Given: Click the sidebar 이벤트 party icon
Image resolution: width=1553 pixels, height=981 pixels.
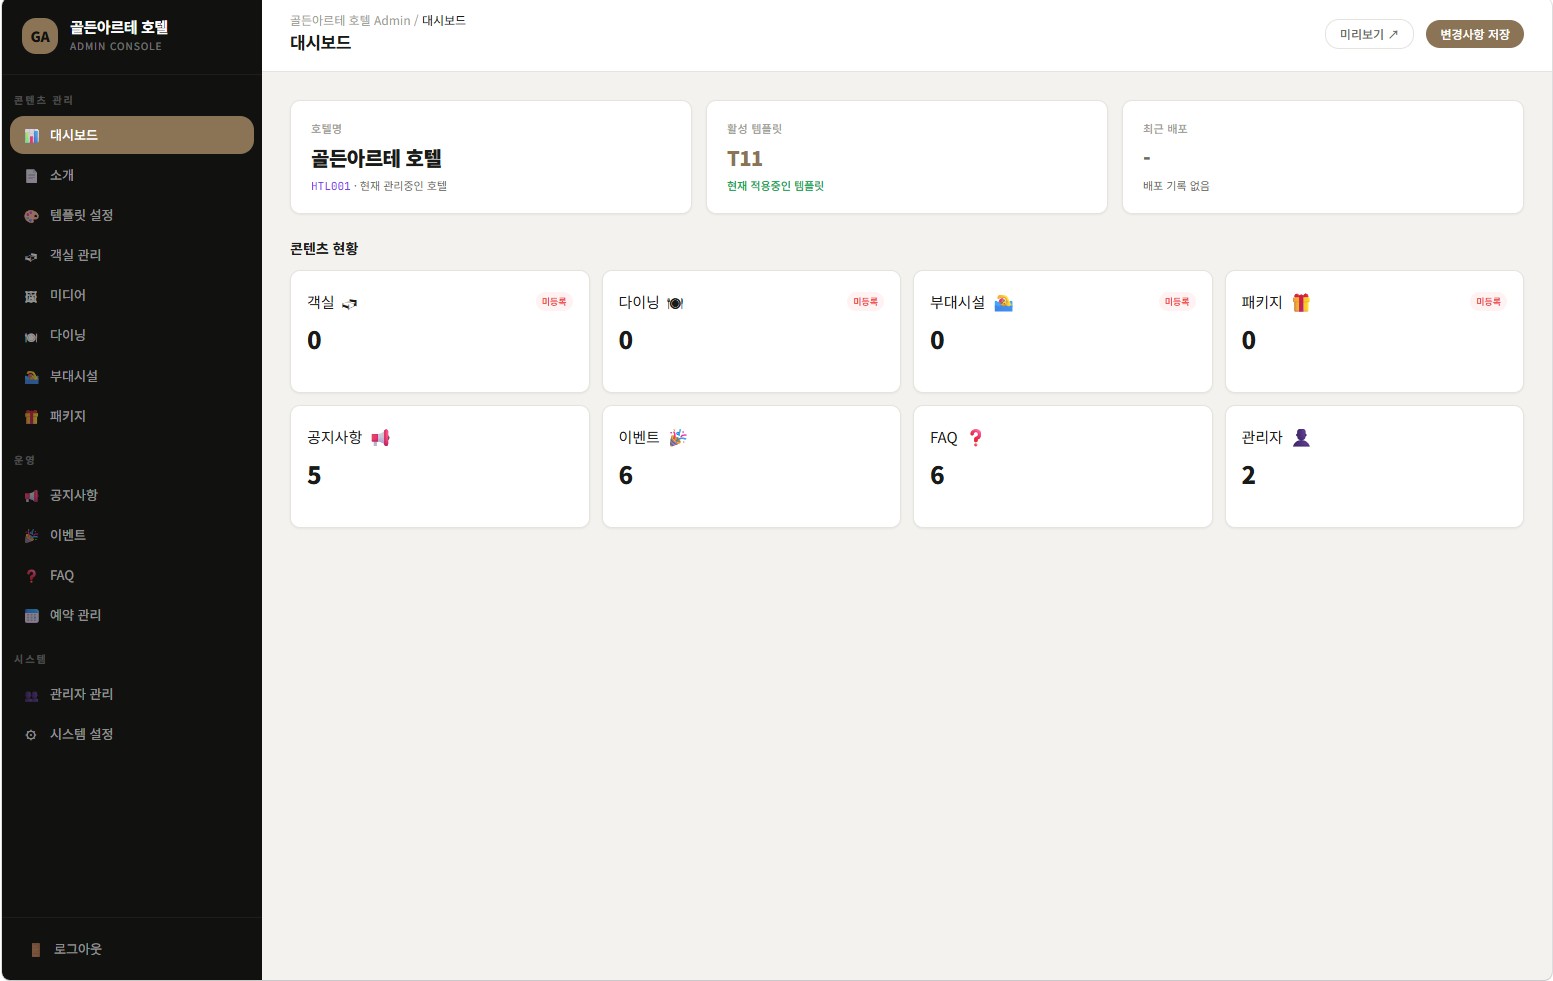Looking at the screenshot, I should coord(31,536).
